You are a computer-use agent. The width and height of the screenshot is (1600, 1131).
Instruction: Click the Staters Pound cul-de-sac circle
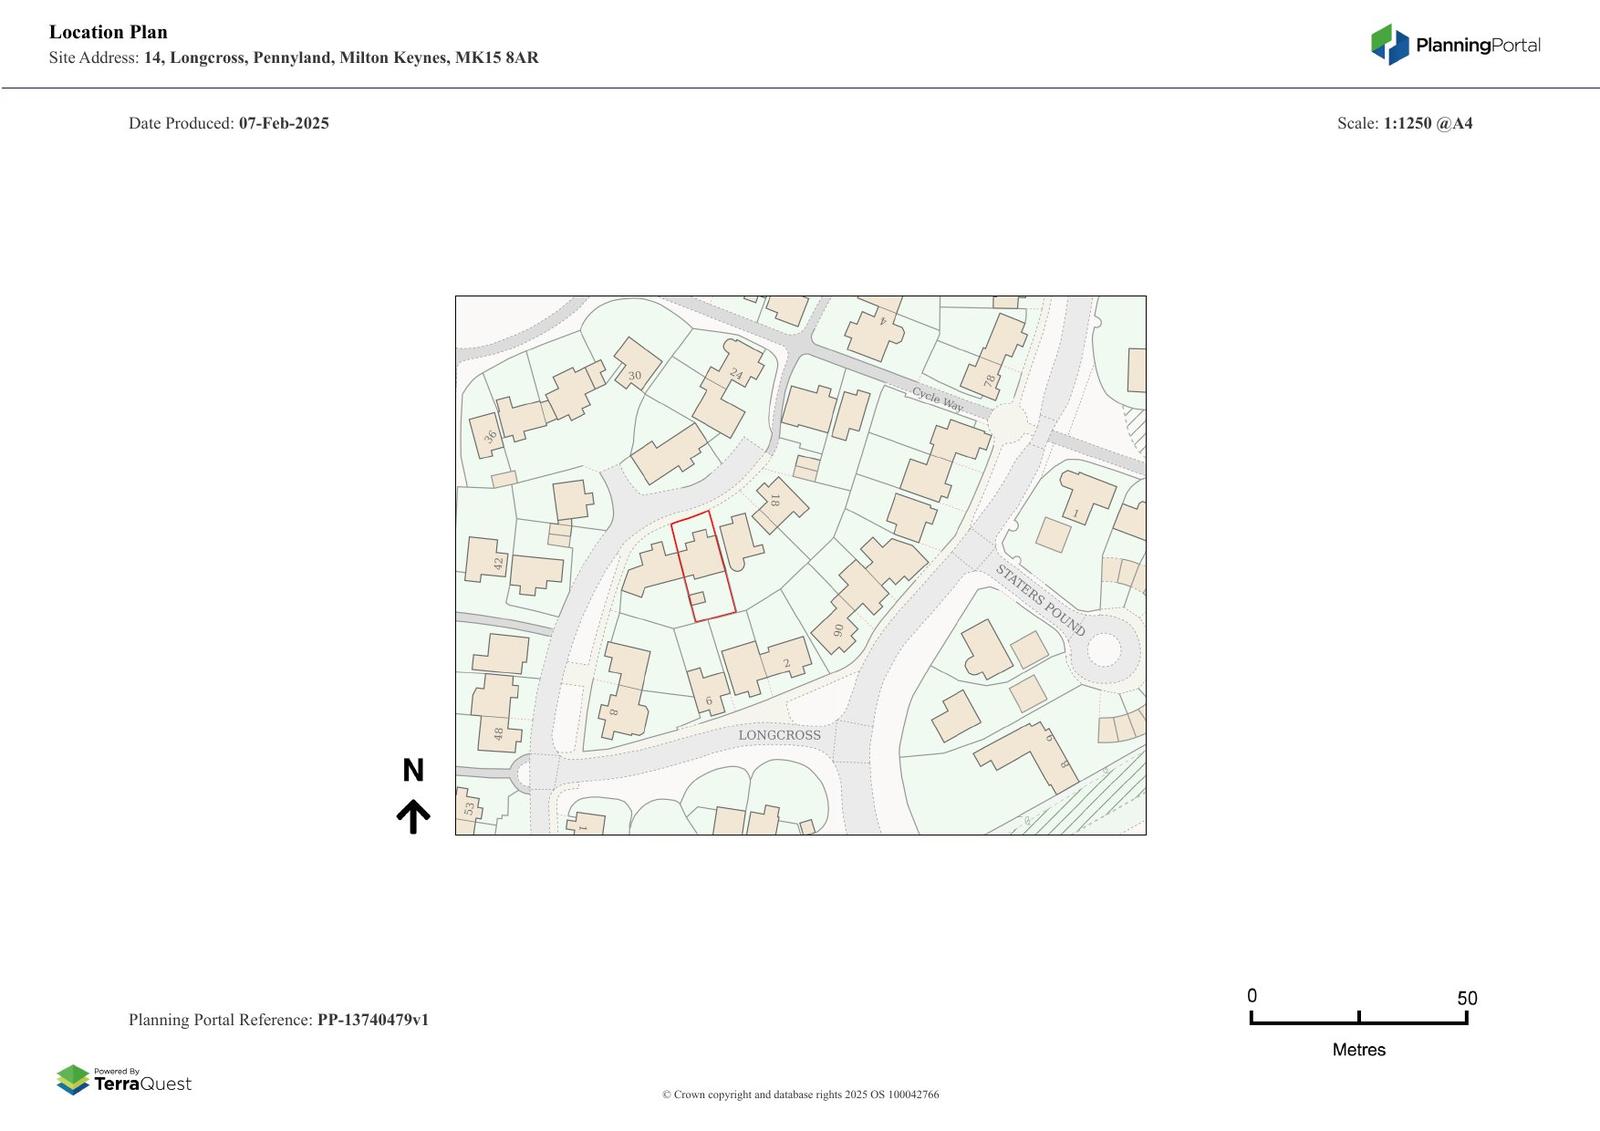click(x=1102, y=649)
